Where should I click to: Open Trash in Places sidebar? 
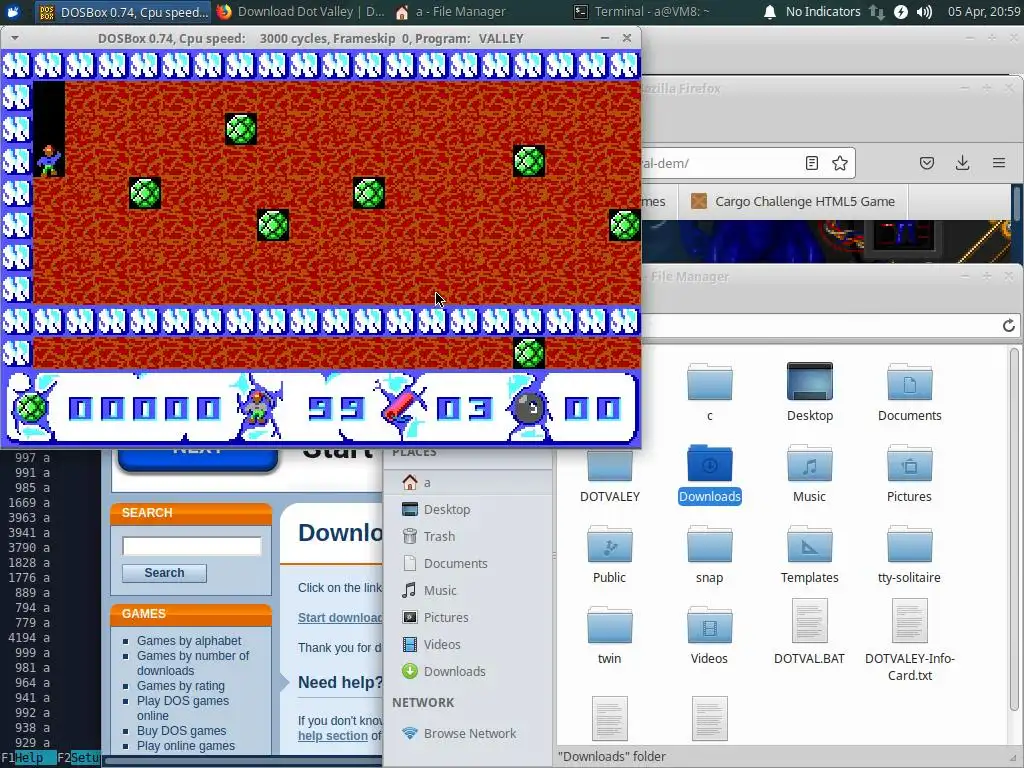(468, 536)
